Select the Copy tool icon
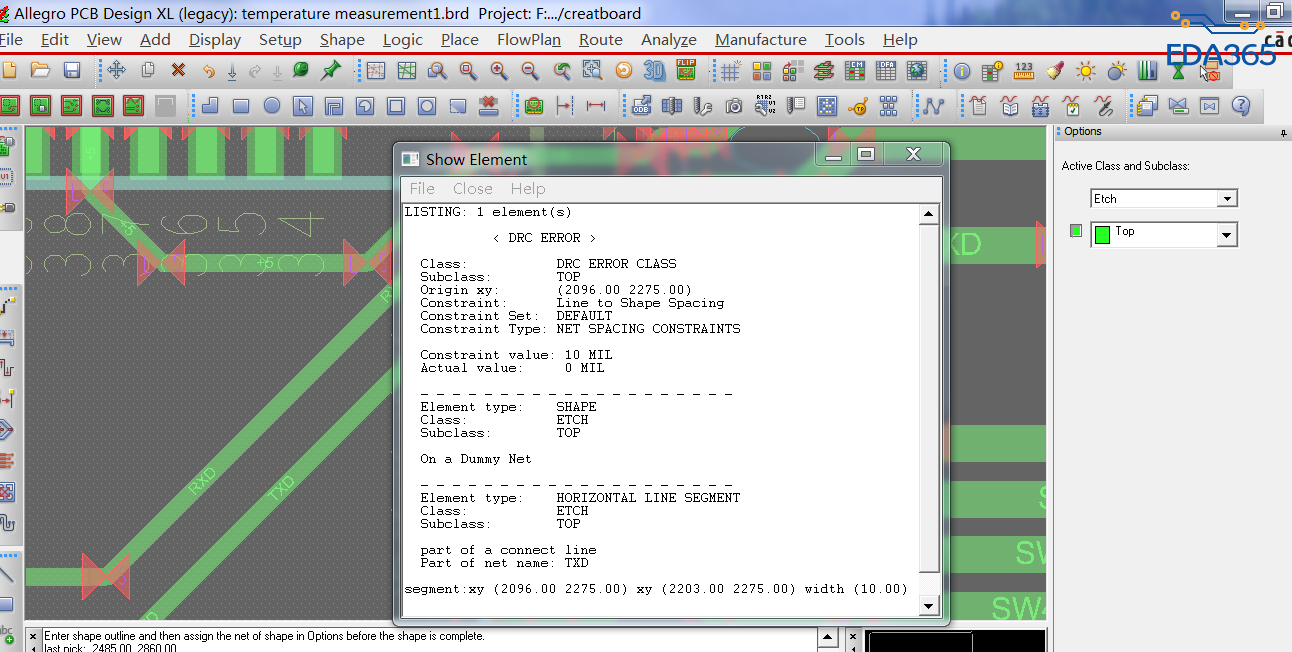 [x=148, y=71]
